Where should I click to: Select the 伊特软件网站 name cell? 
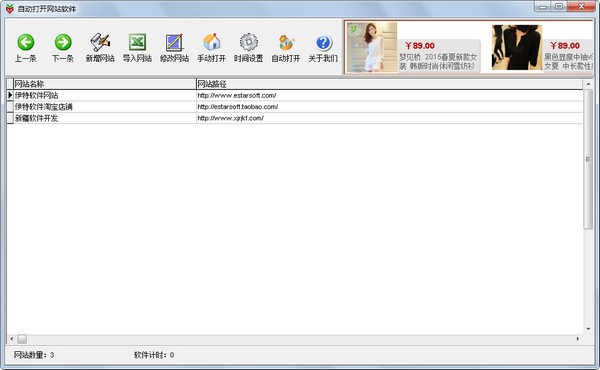coord(104,95)
